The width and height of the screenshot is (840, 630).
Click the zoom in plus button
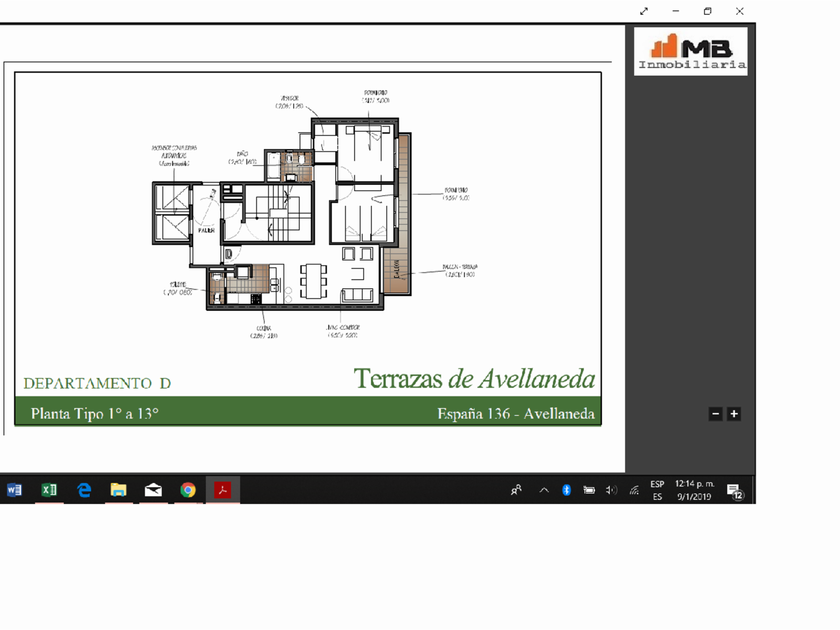pyautogui.click(x=734, y=414)
